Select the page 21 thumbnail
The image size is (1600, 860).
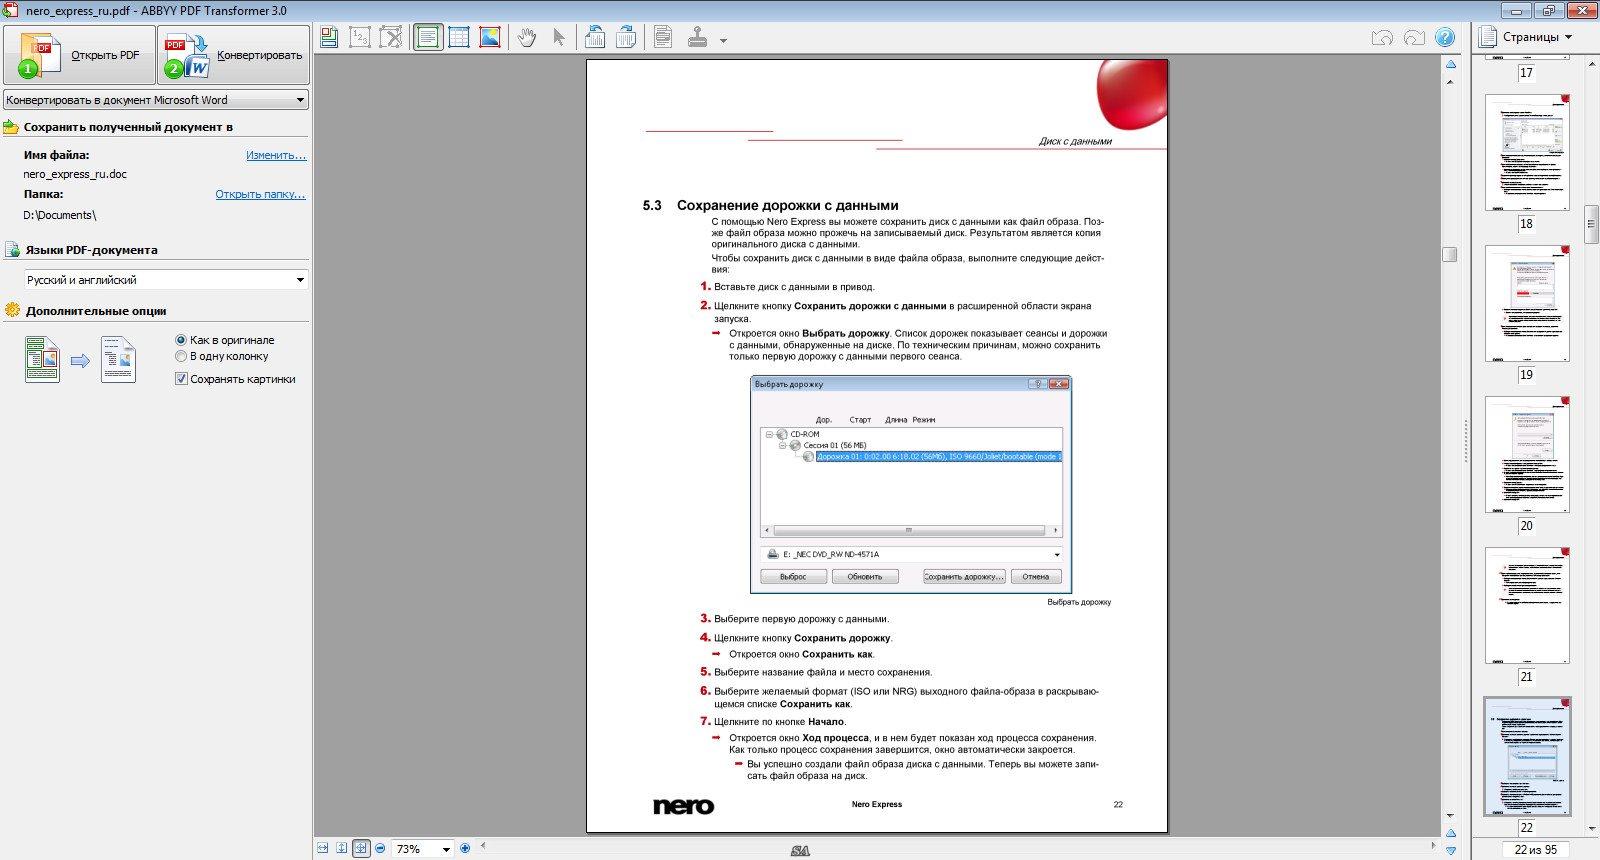(x=1527, y=605)
